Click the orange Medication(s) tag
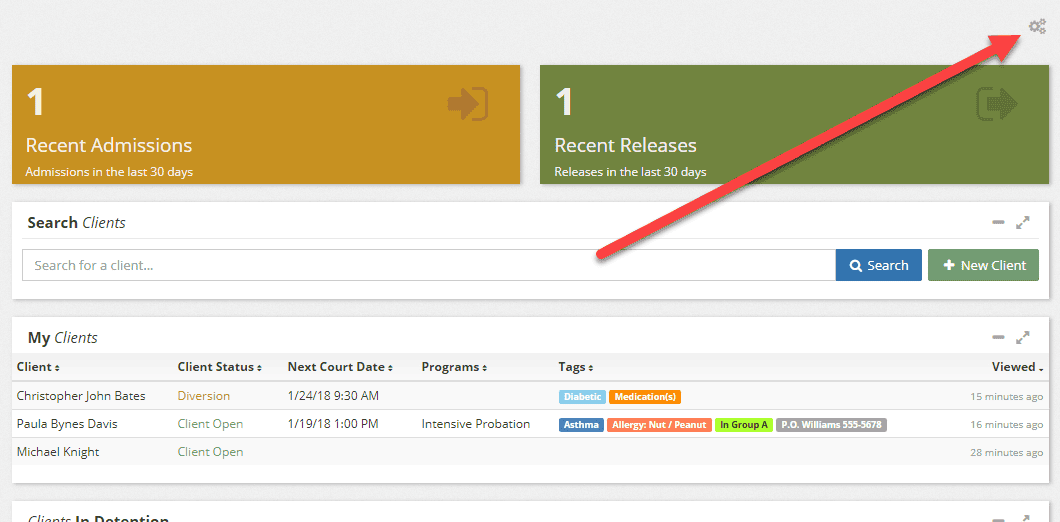Image resolution: width=1060 pixels, height=522 pixels. [x=645, y=397]
